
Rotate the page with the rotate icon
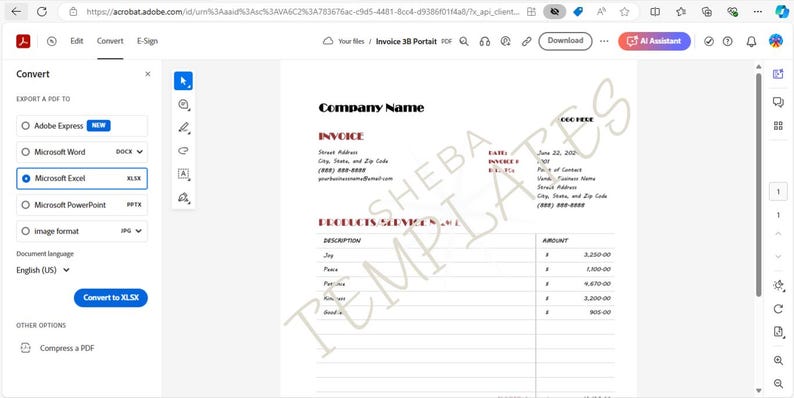click(x=778, y=309)
